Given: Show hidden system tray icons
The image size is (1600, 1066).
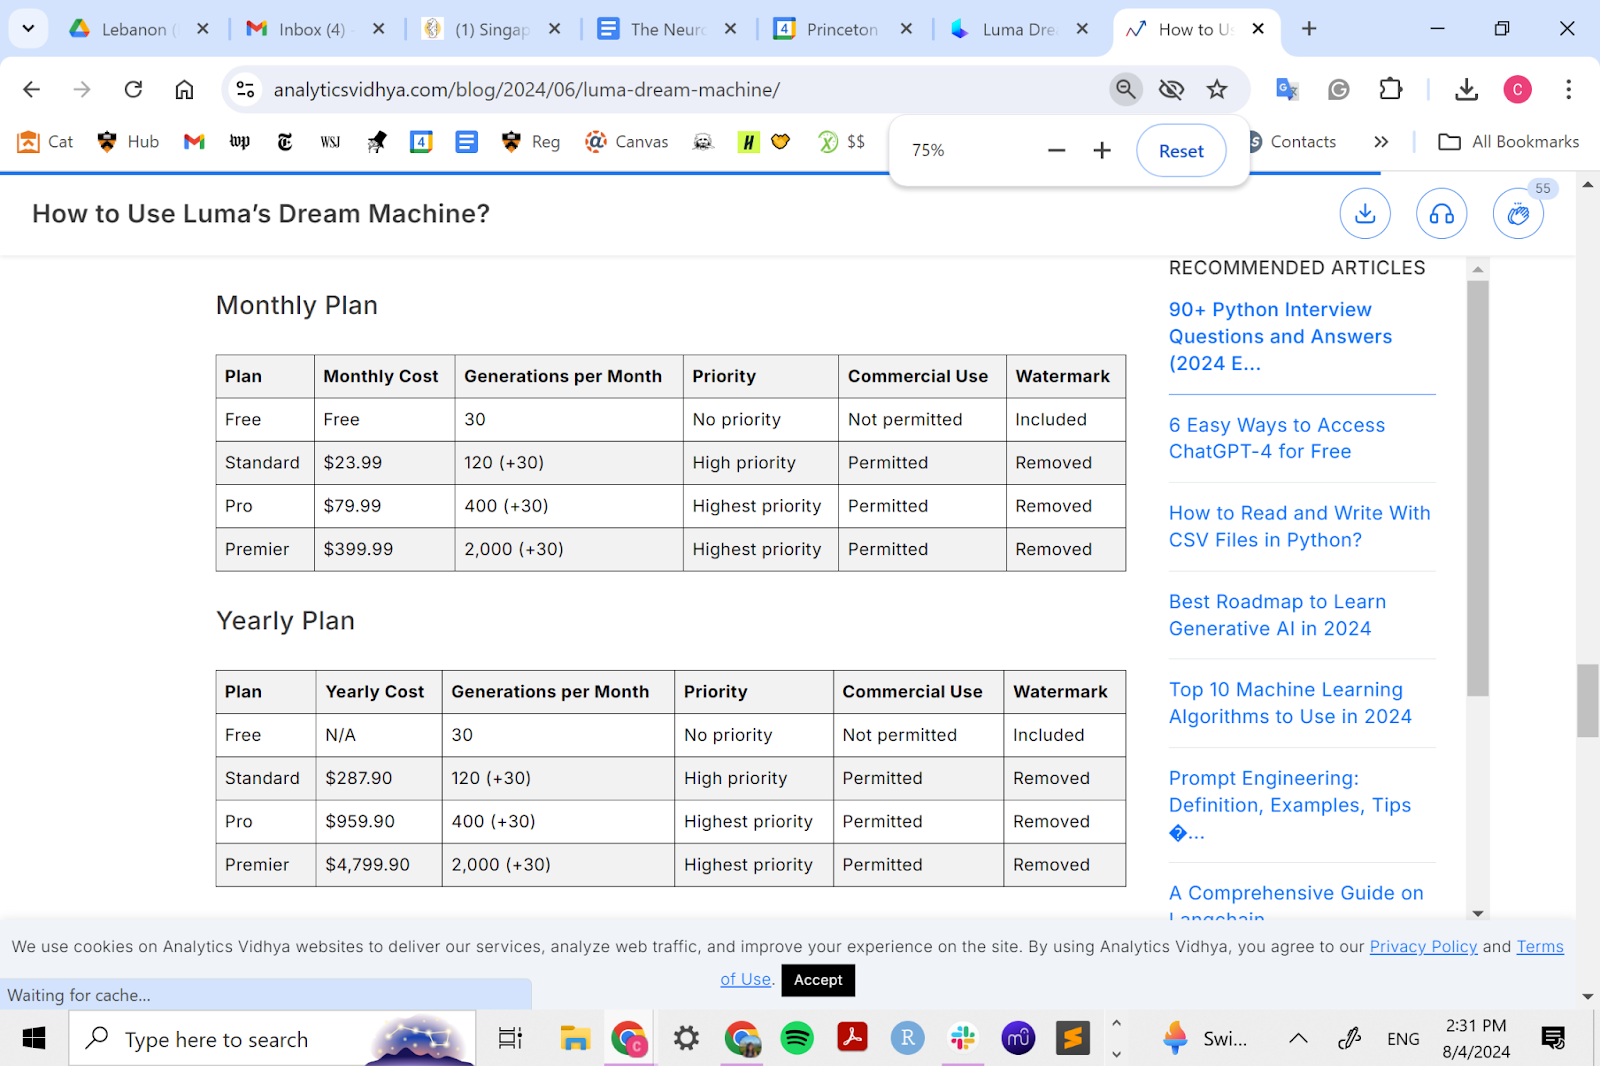Looking at the screenshot, I should tap(1298, 1039).
